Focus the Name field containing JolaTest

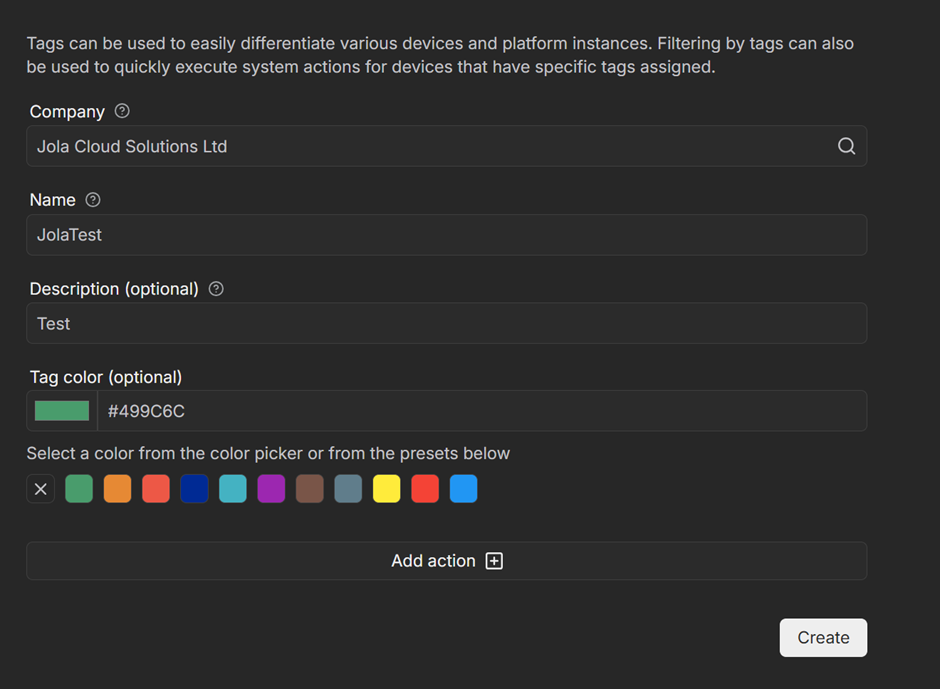point(446,235)
